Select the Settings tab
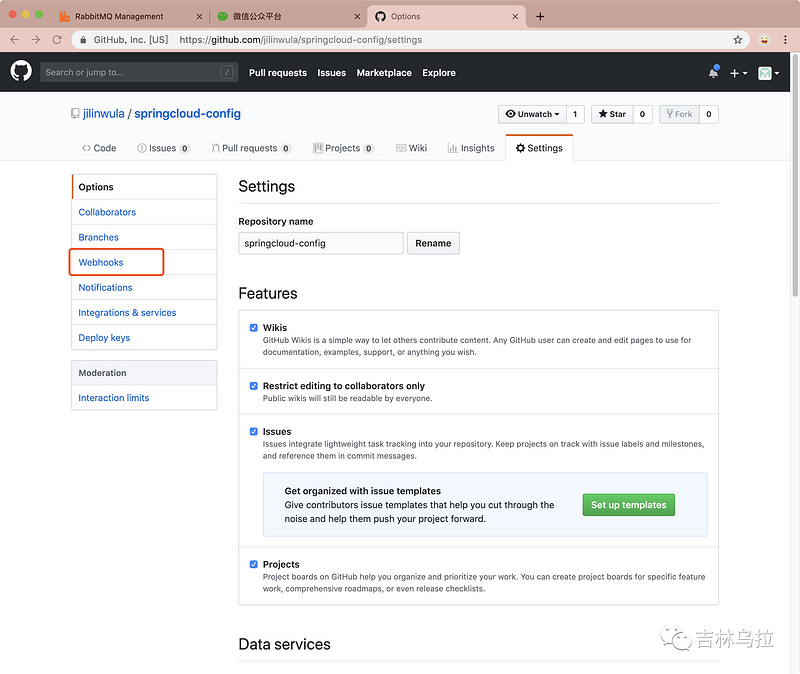Screen dimensions: 800x674 (539, 148)
